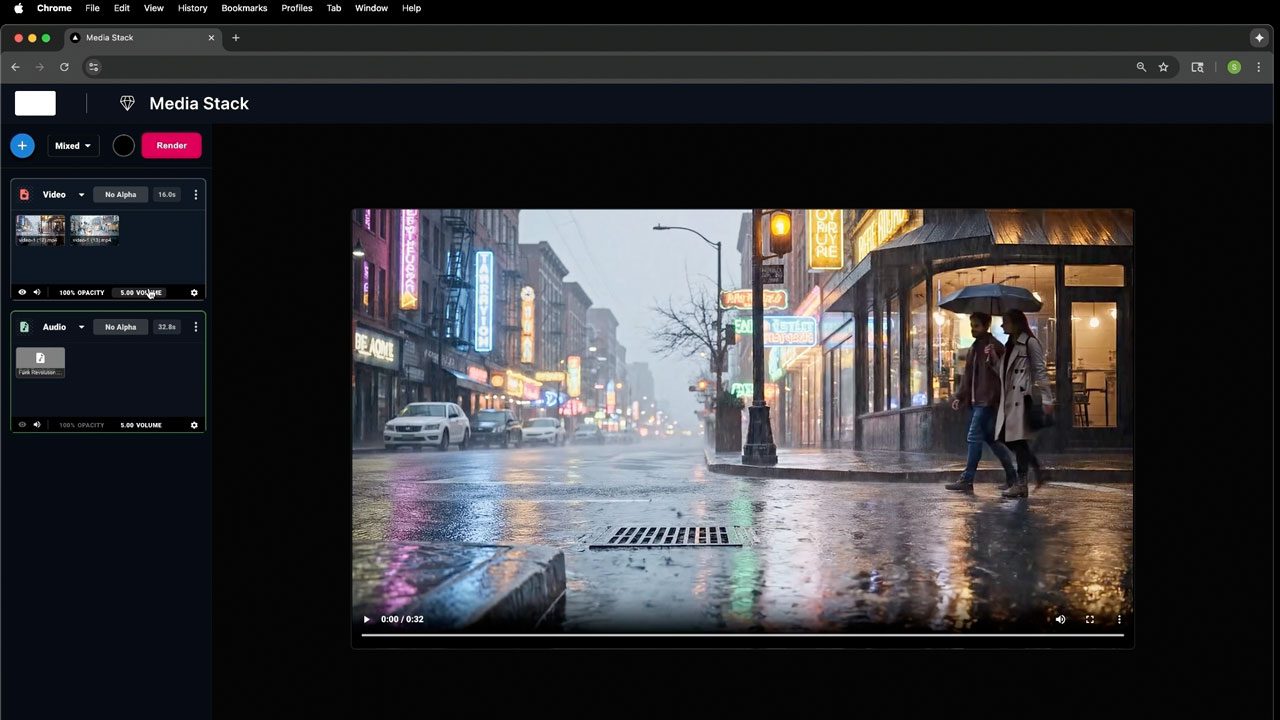The height and width of the screenshot is (720, 1280).
Task: Toggle Video layer visibility eye icon
Action: coord(22,293)
